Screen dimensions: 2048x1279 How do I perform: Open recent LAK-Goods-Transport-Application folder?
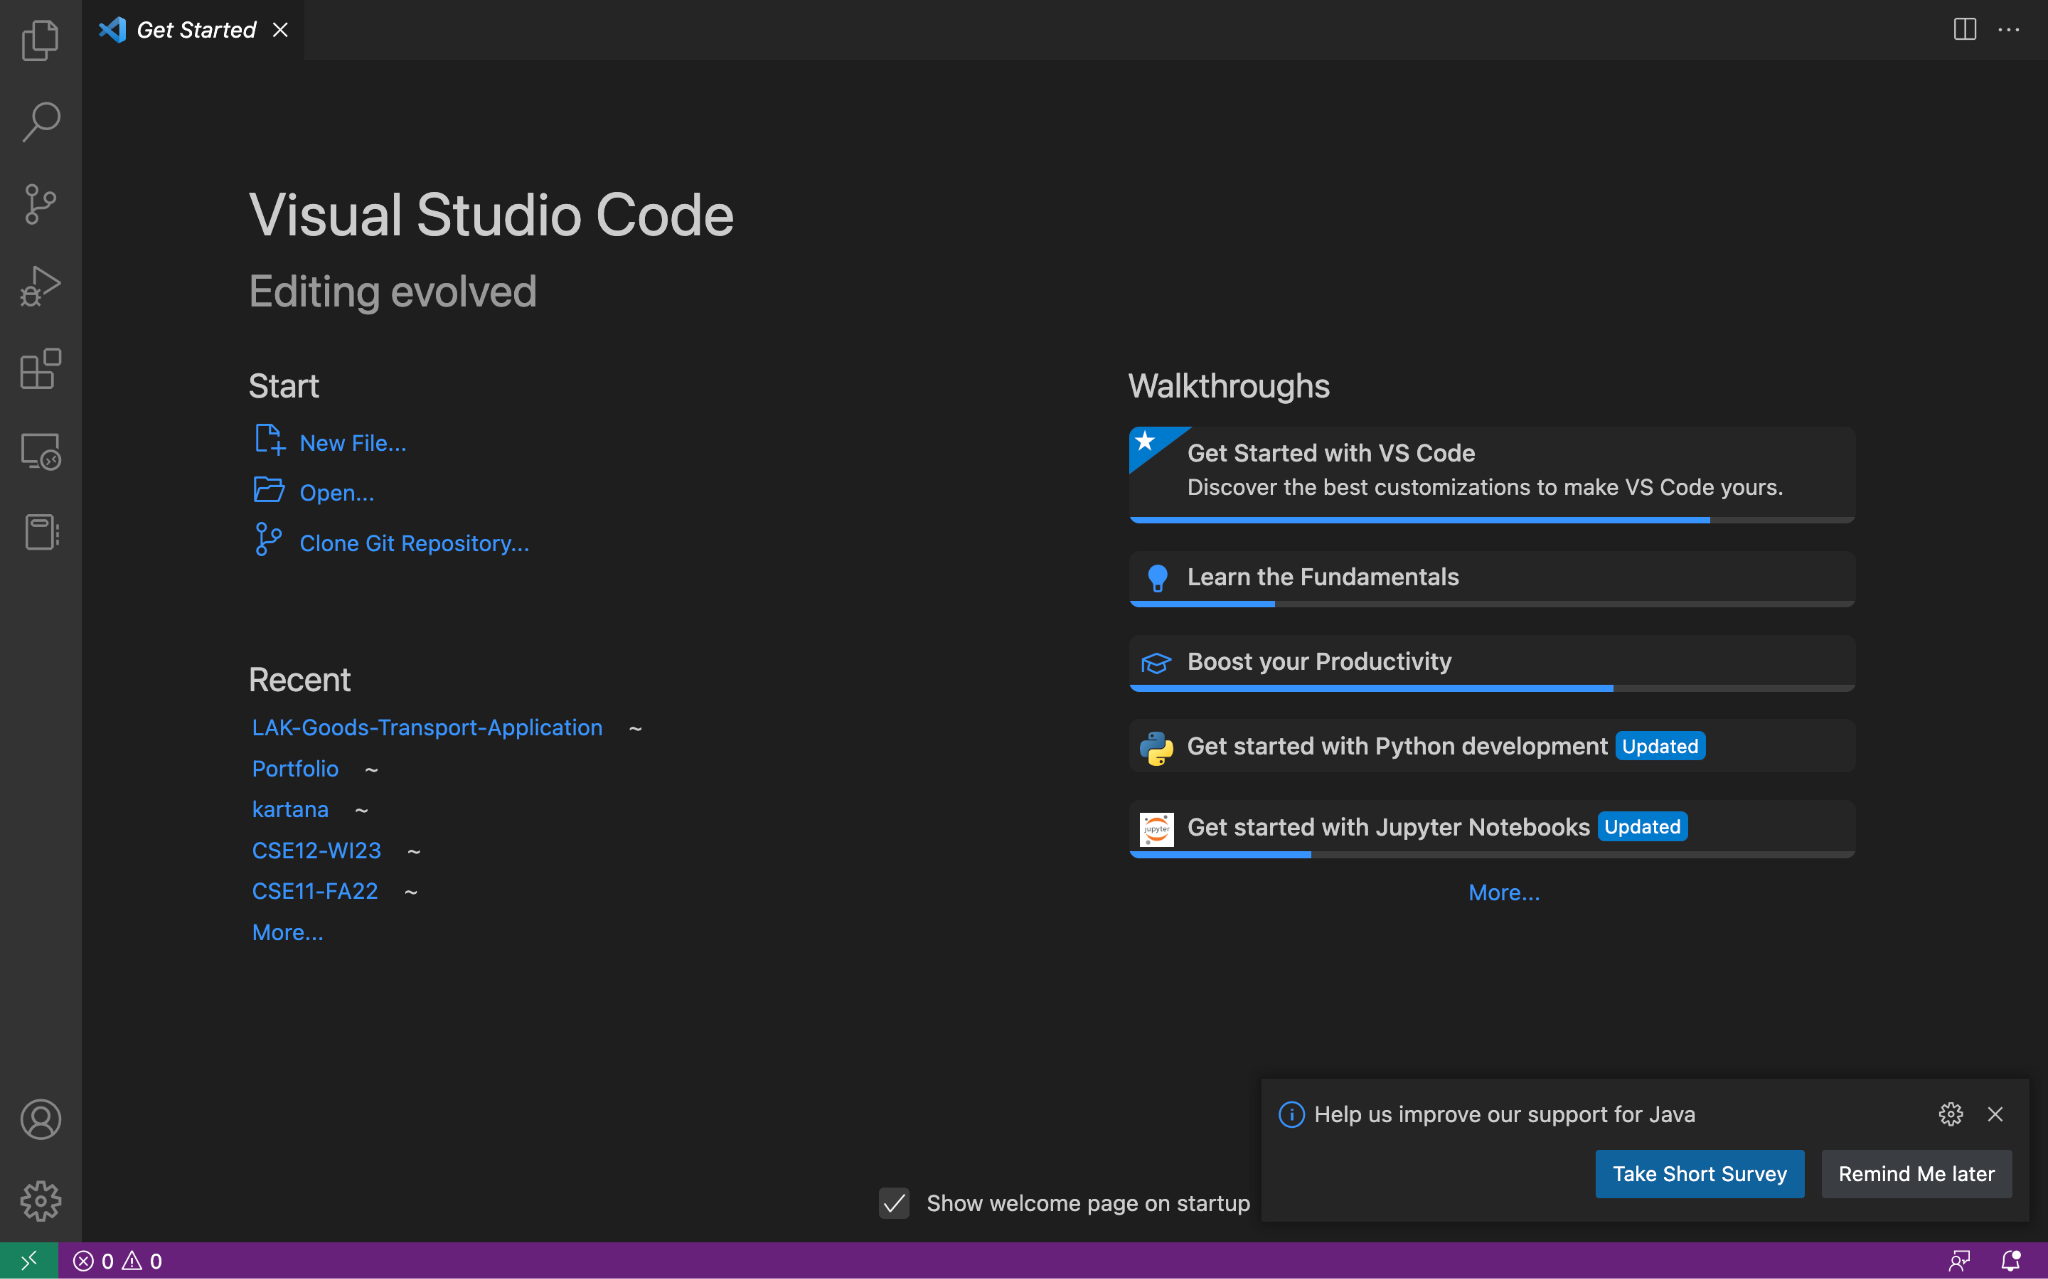pos(427,728)
